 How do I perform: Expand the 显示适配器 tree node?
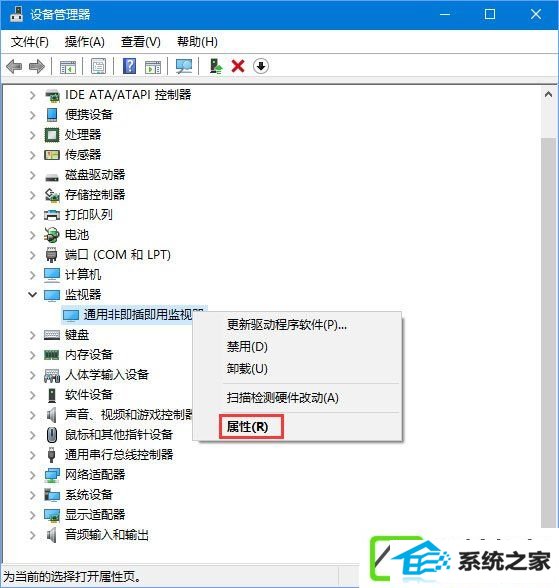click(33, 514)
